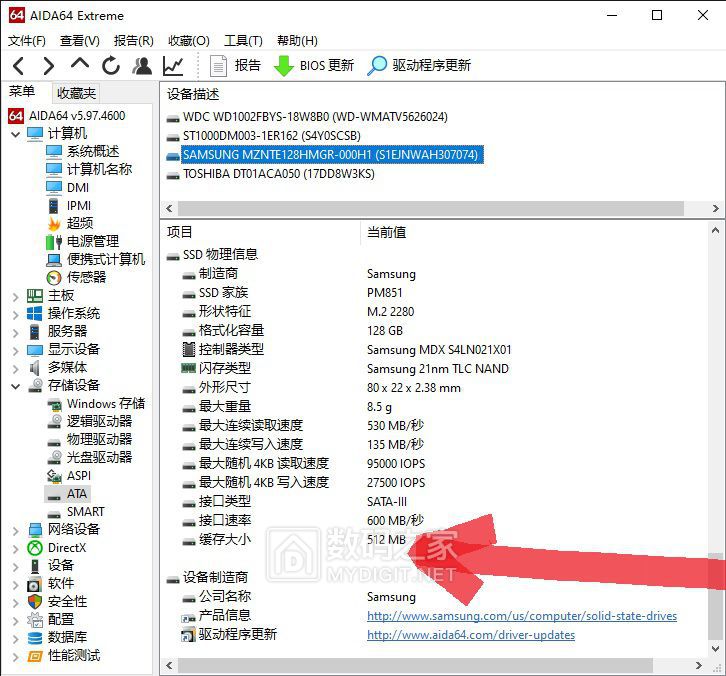Viewport: 726px width, 676px height.
Task: Click BIOS 更新 green arrow button
Action: click(314, 66)
